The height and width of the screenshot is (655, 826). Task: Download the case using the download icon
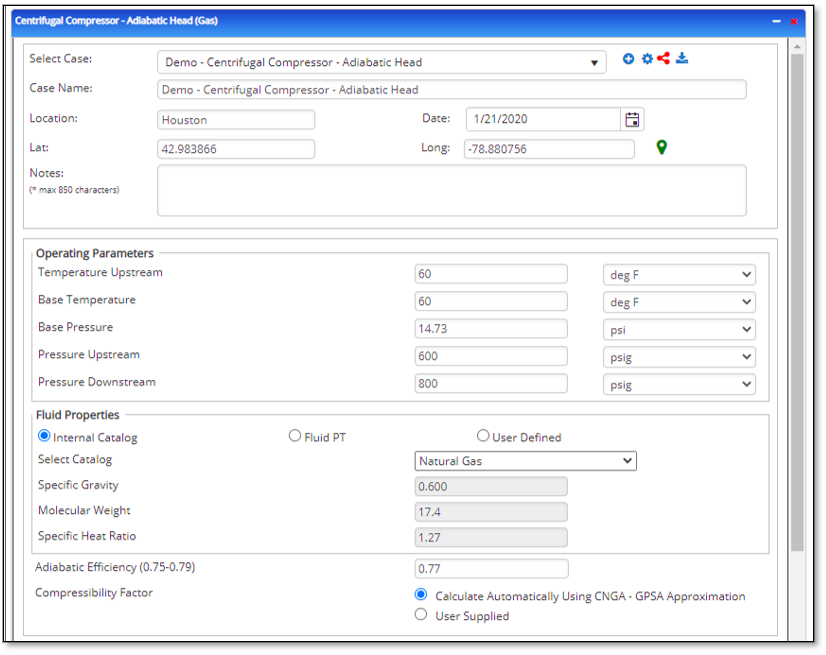(682, 58)
